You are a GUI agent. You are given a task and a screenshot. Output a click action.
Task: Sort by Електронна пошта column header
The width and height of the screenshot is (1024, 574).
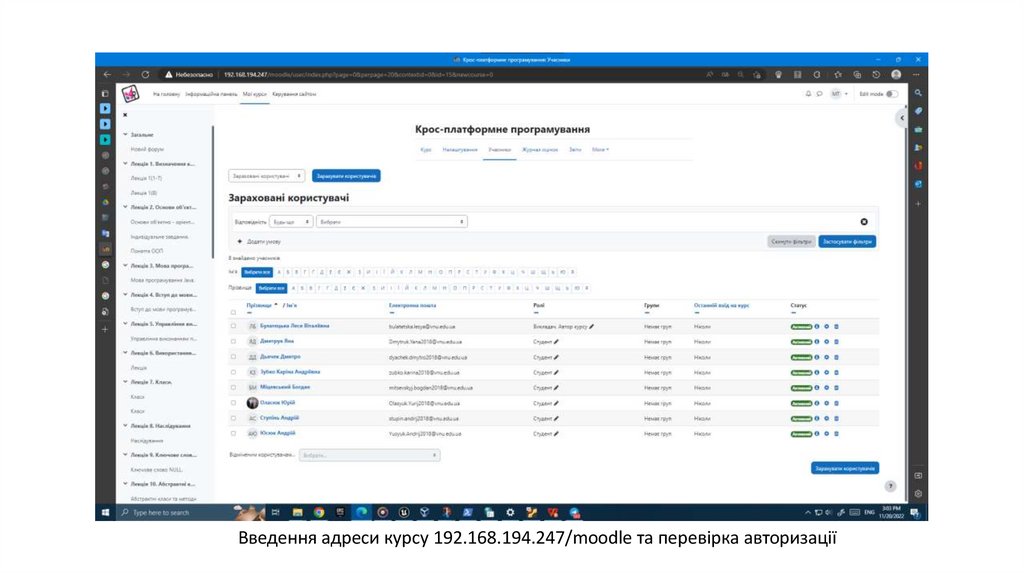point(412,306)
